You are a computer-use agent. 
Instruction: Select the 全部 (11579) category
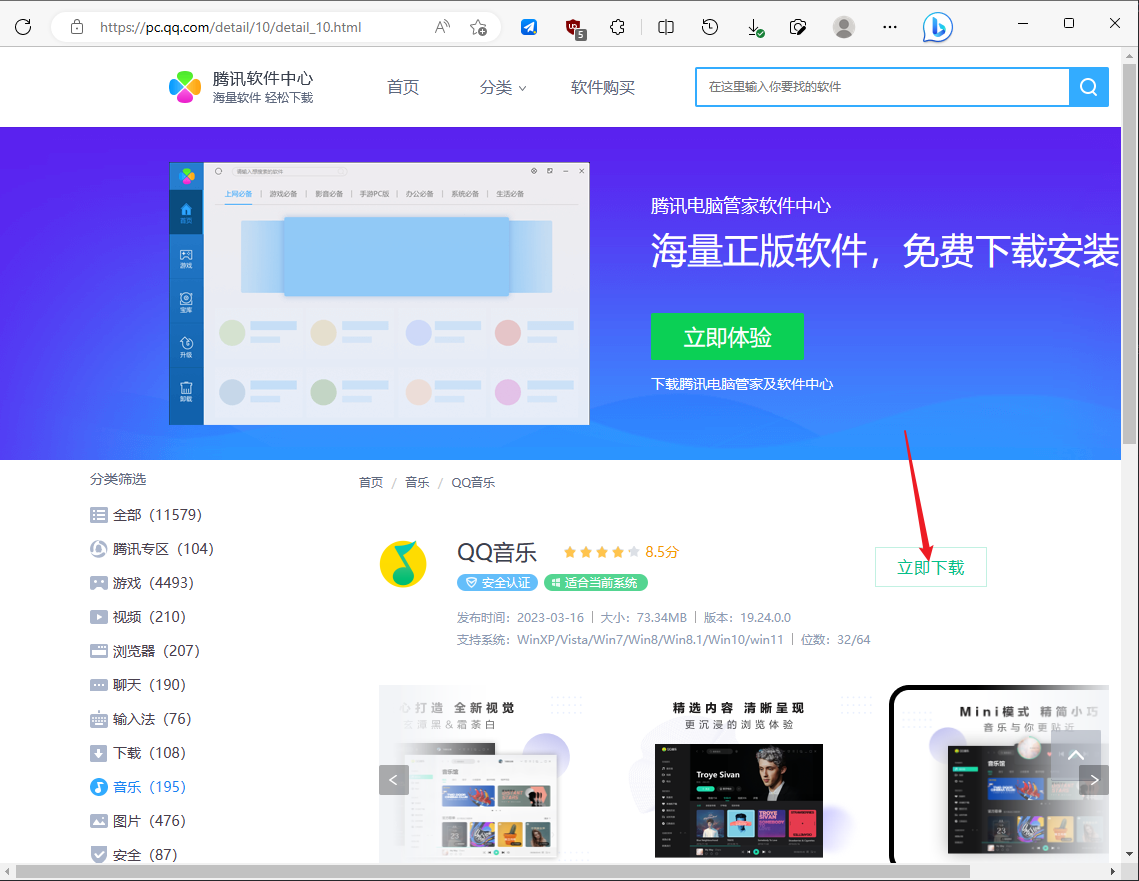(x=146, y=515)
